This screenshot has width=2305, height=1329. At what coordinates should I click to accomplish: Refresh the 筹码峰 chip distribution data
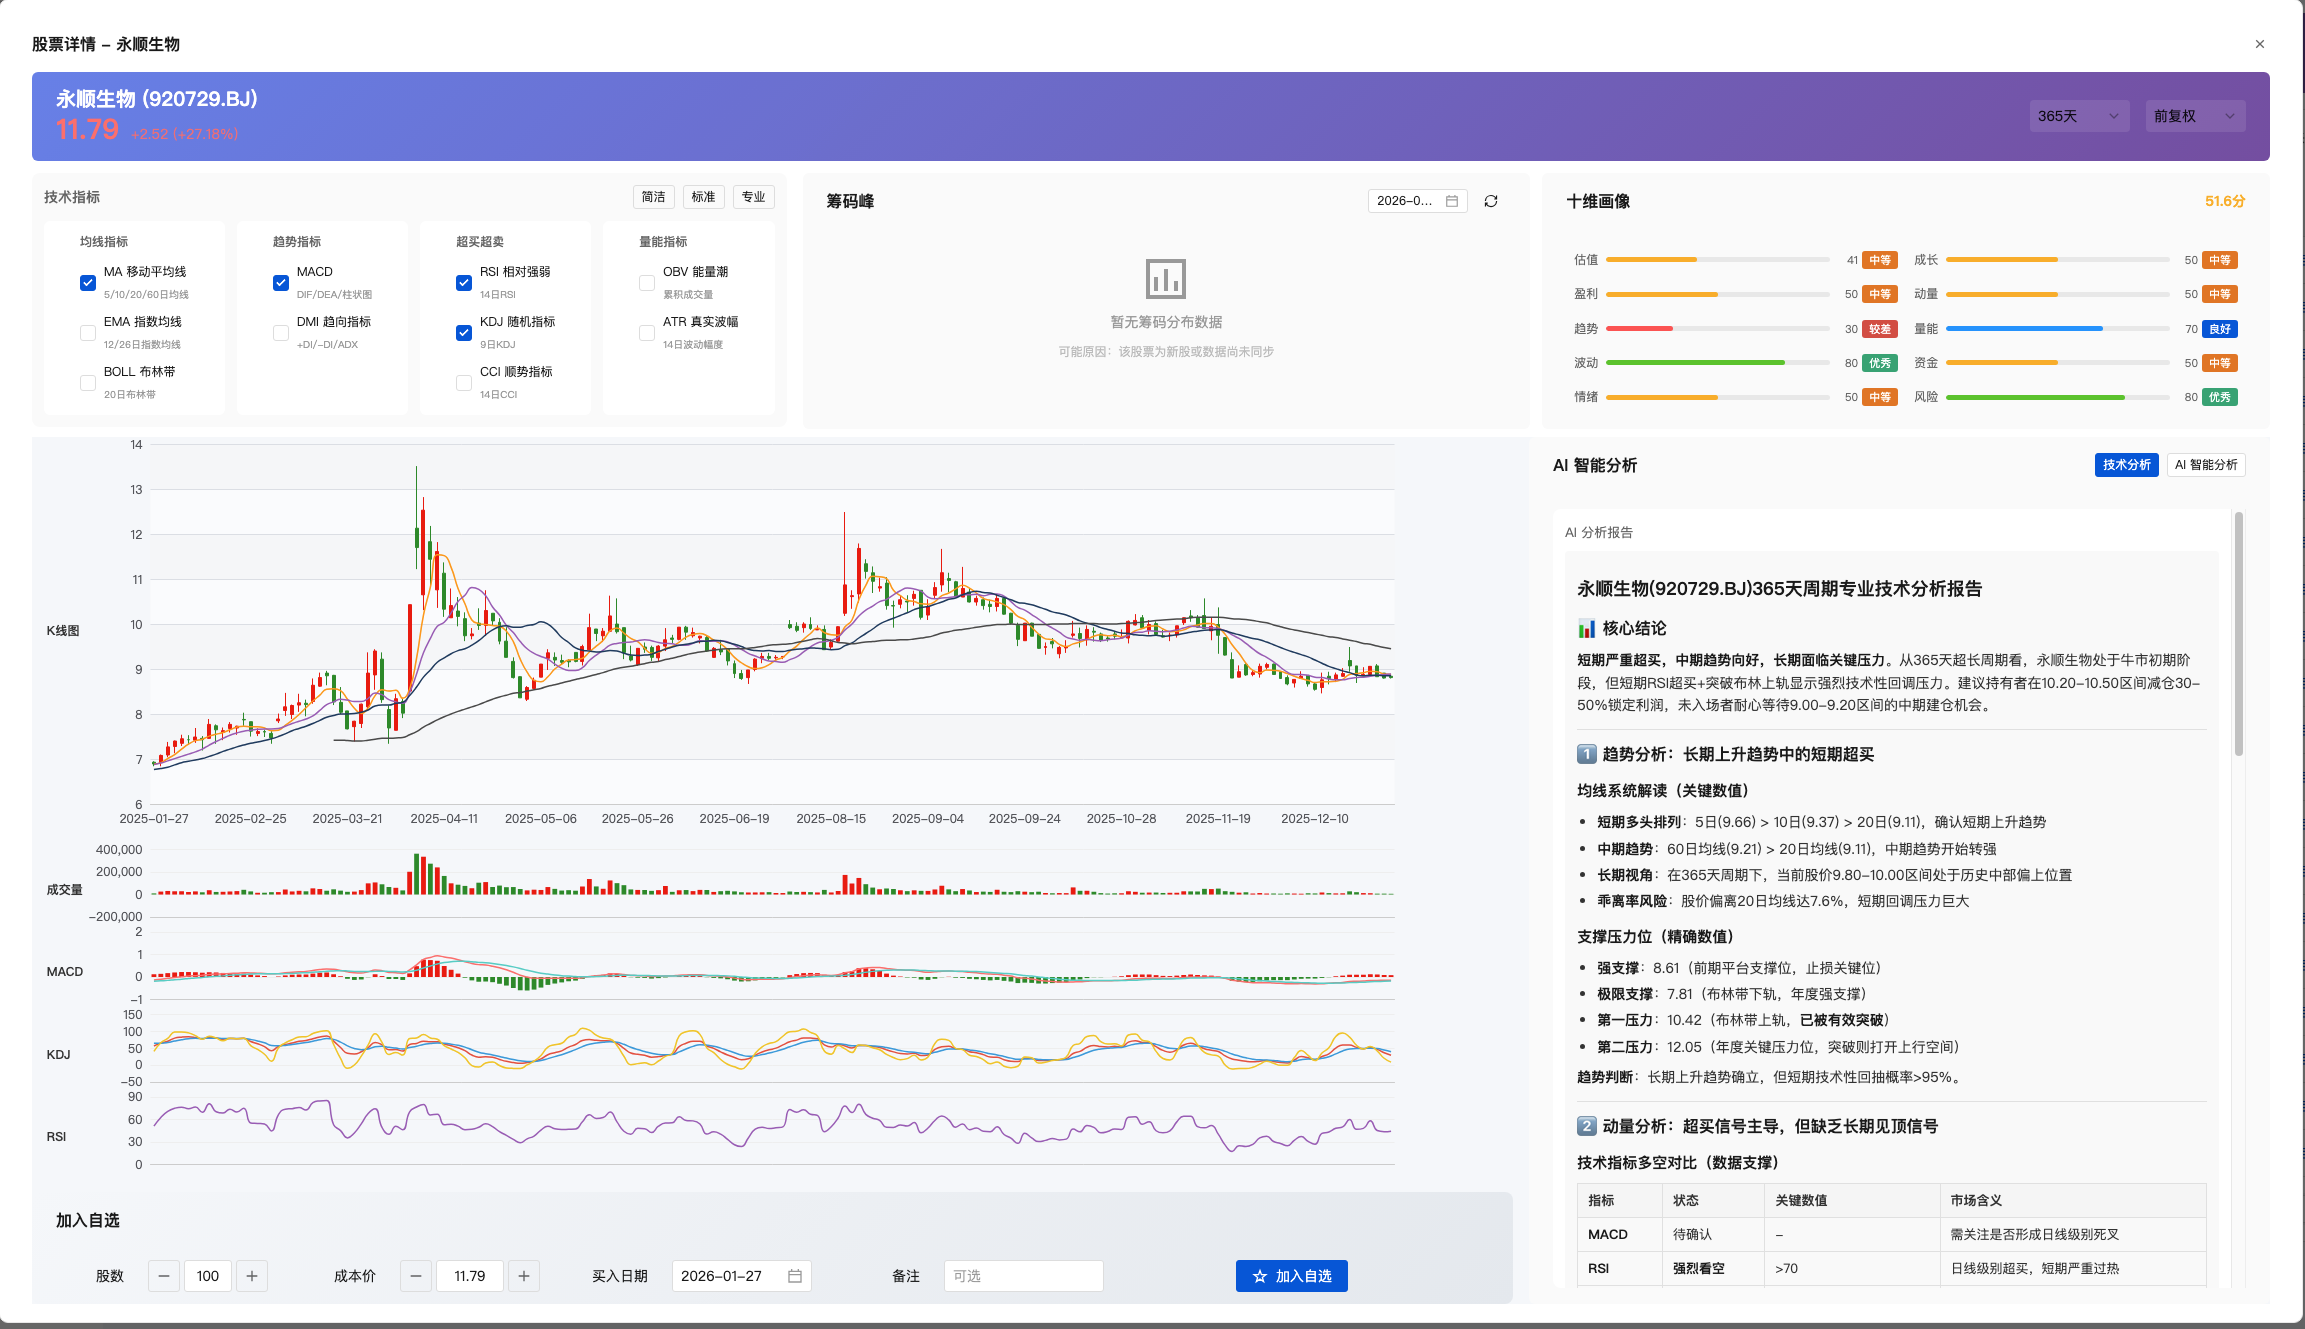point(1491,201)
